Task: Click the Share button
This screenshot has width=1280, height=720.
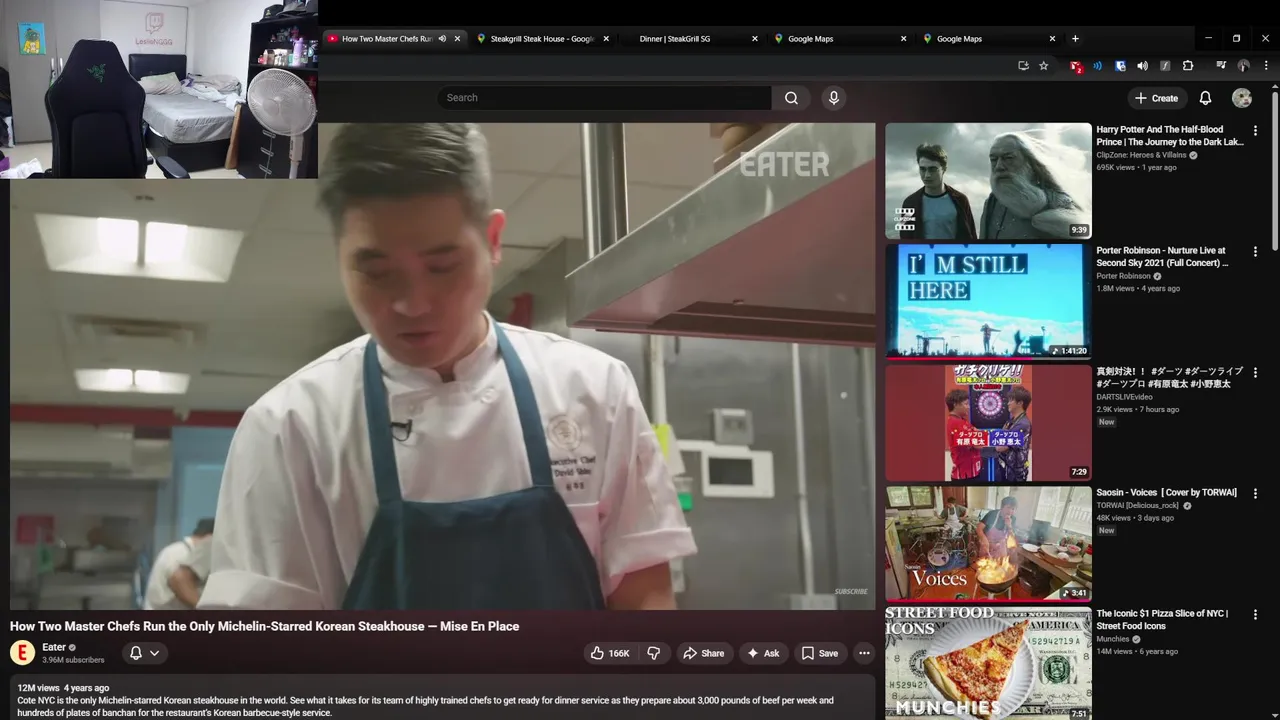Action: [703, 653]
